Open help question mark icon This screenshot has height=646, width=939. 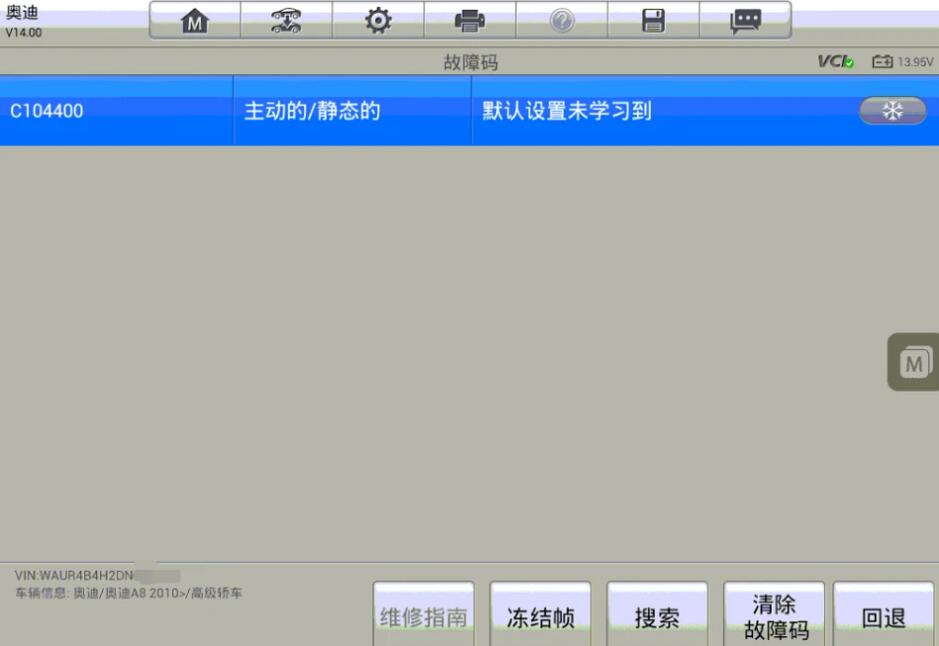pos(562,21)
